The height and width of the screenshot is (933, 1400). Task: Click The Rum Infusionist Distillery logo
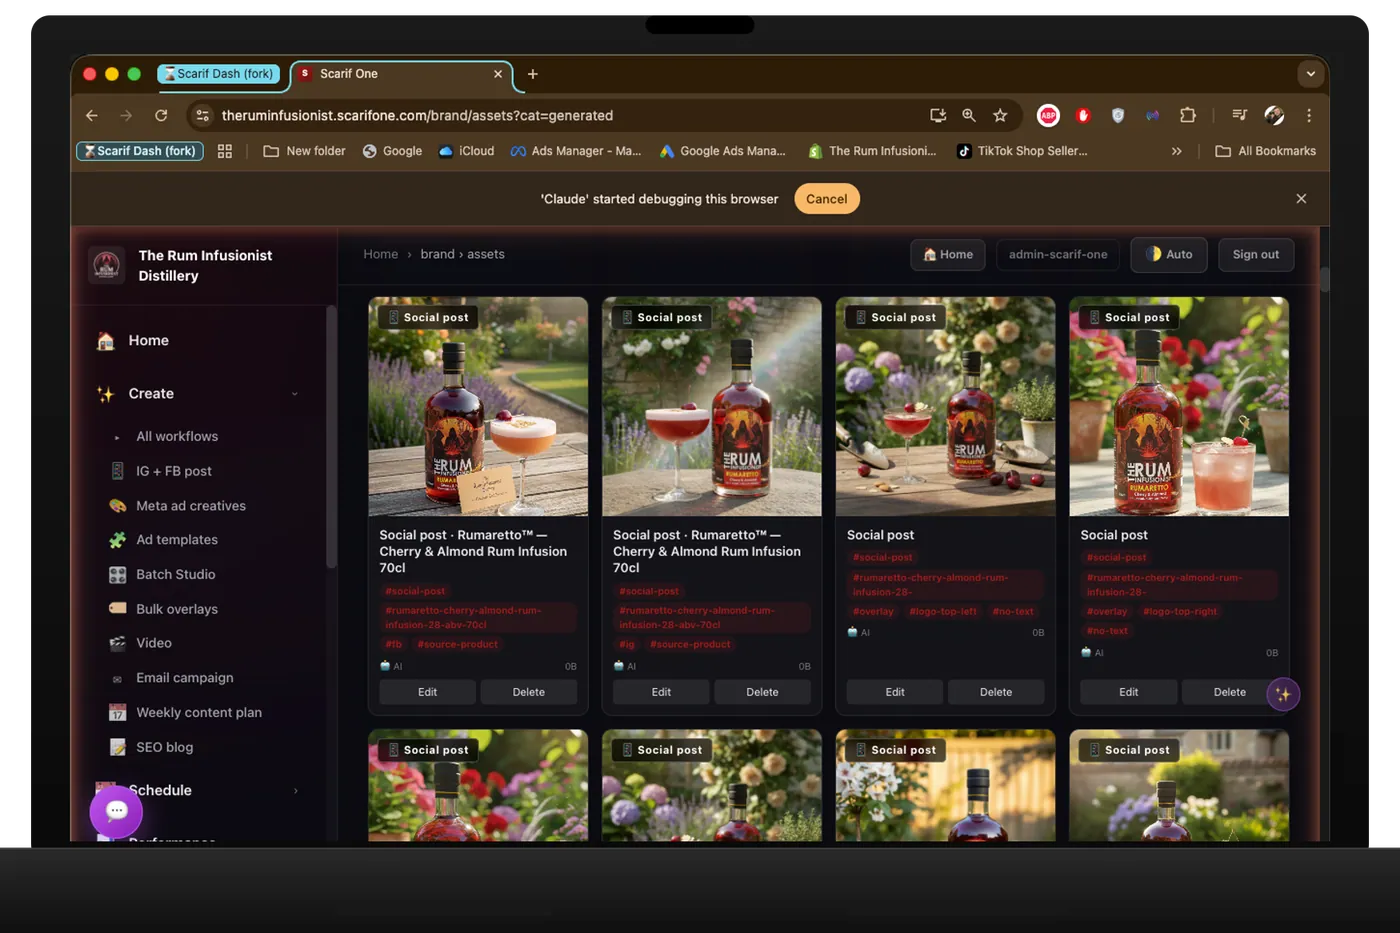107,265
